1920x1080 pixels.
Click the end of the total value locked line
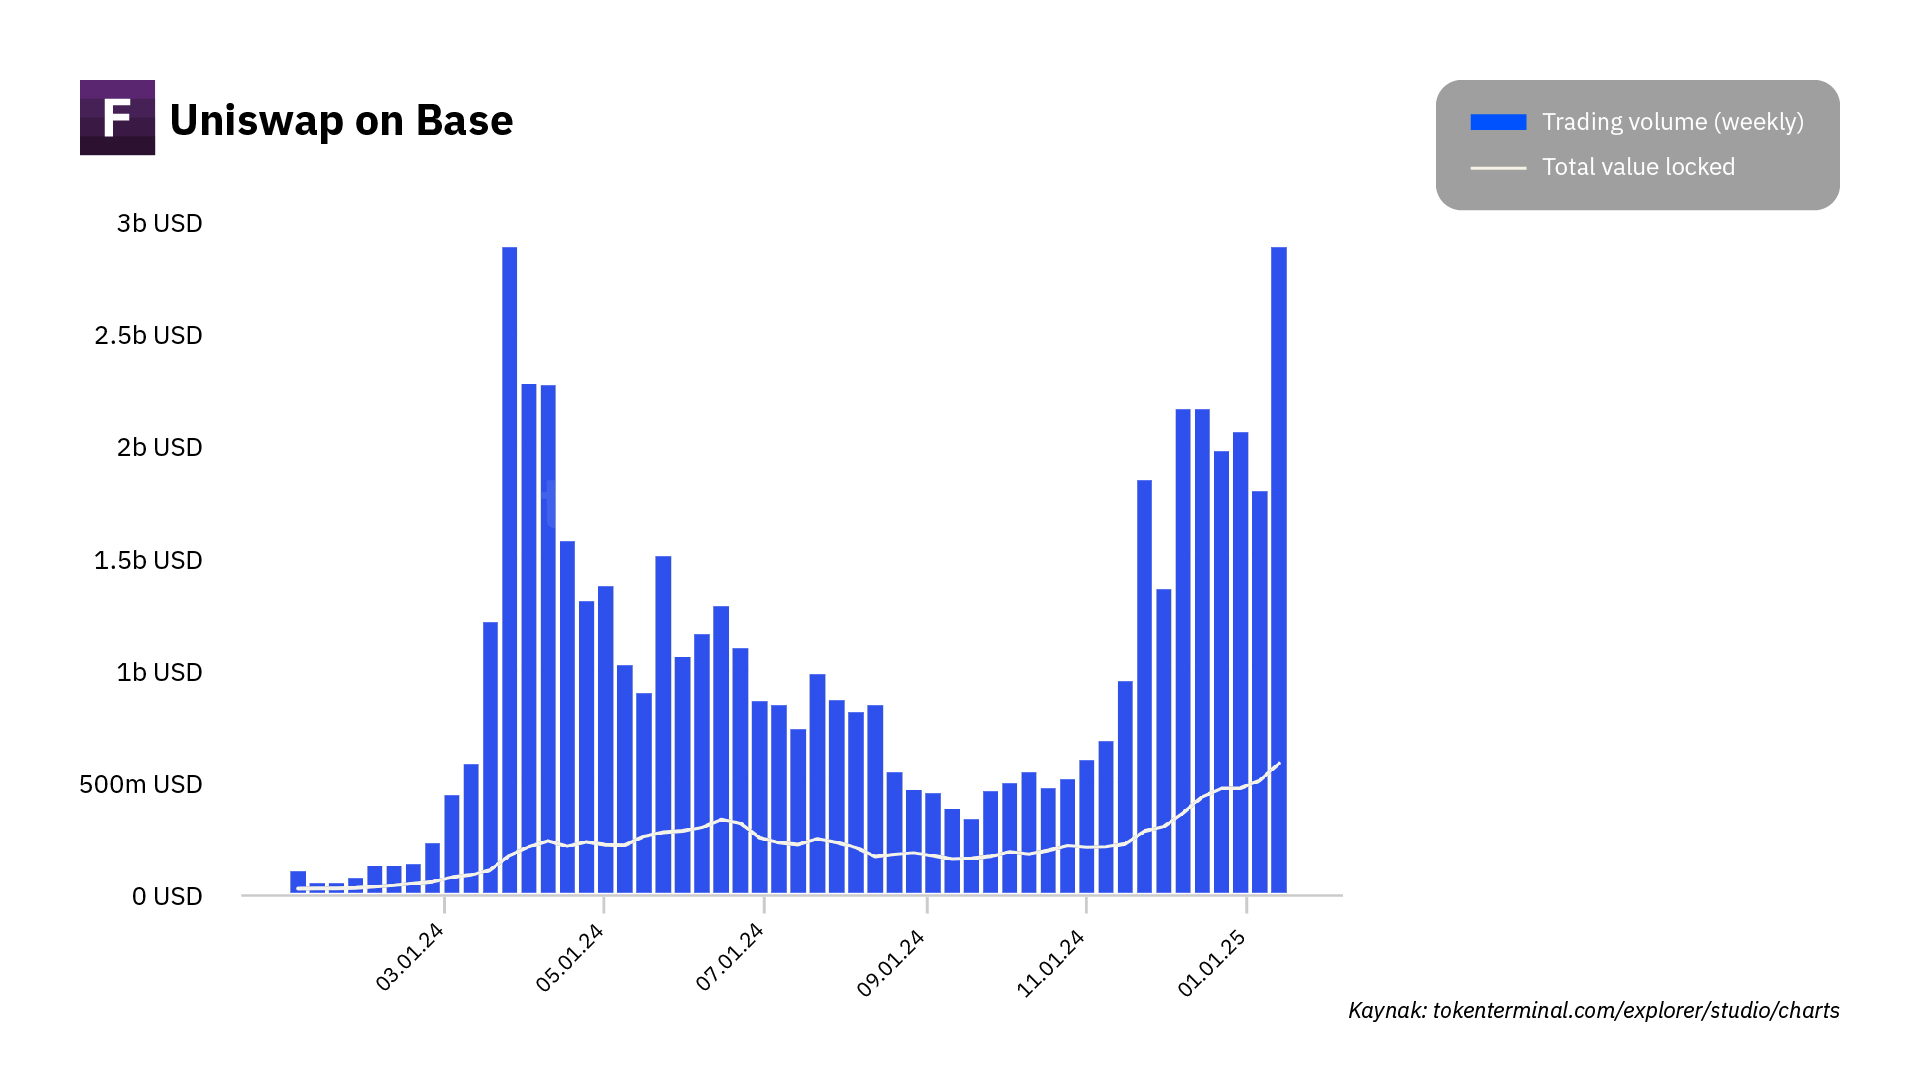click(x=1279, y=764)
